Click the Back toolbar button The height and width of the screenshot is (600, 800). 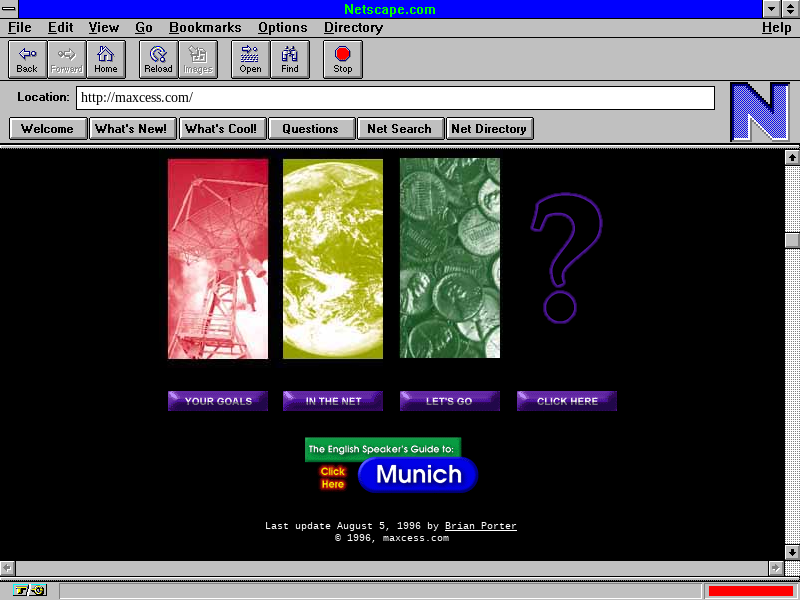(27, 60)
